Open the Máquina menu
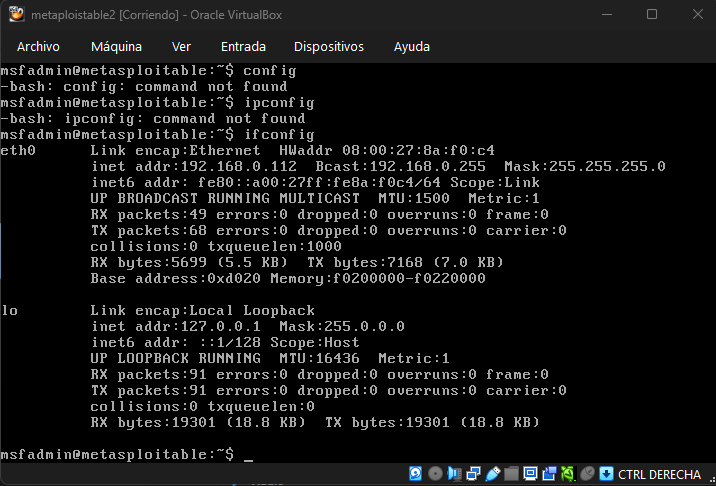This screenshot has width=716, height=486. (116, 47)
